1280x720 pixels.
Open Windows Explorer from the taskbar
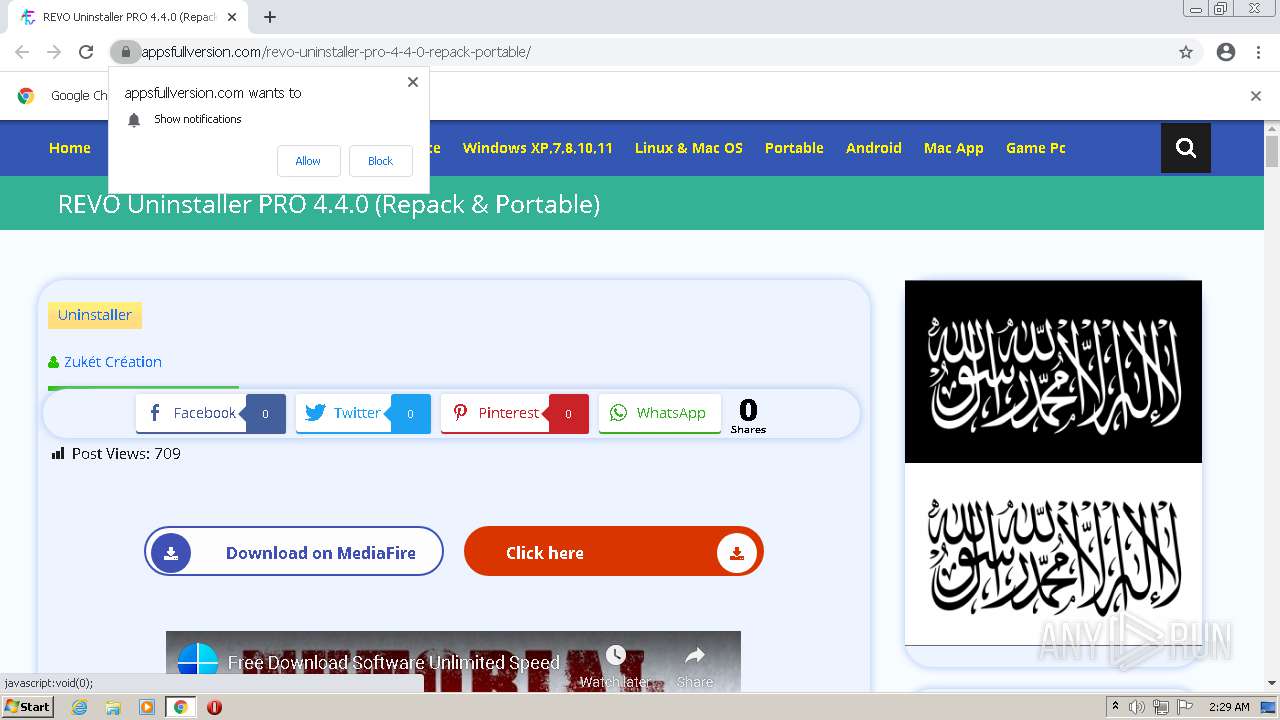pos(113,707)
